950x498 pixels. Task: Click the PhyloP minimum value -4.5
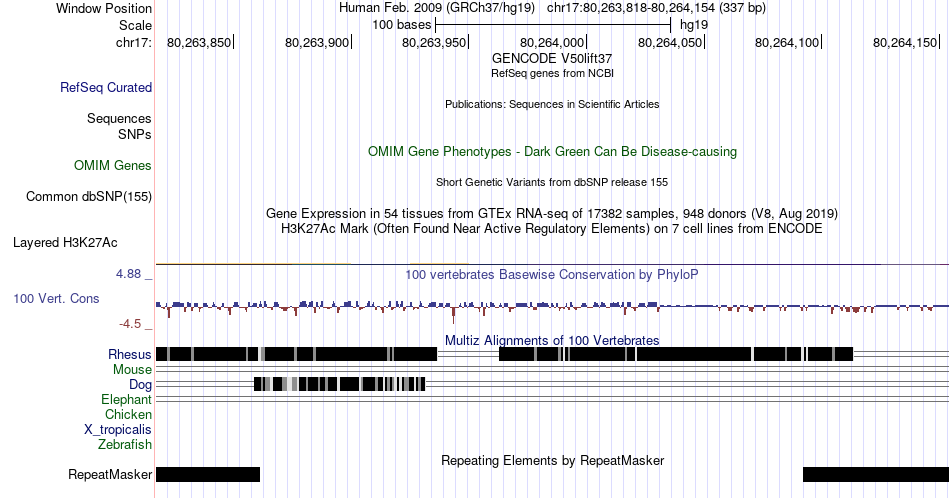click(130, 324)
